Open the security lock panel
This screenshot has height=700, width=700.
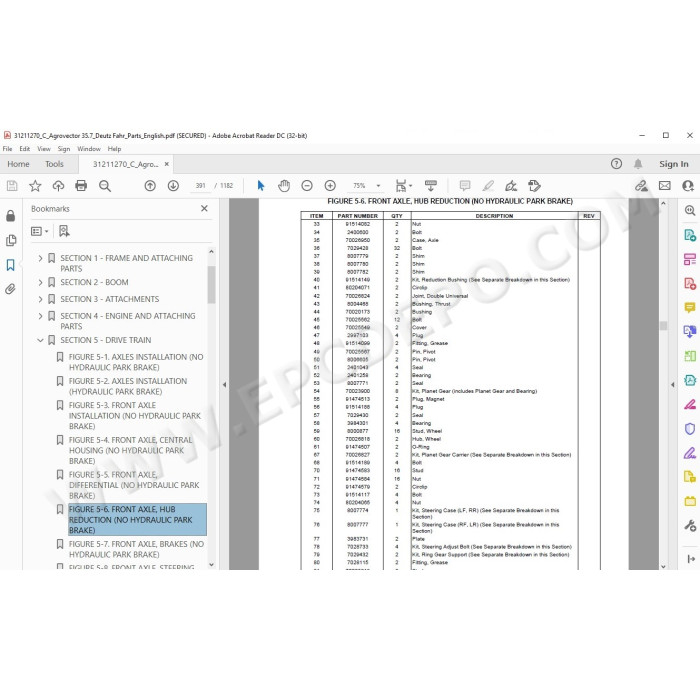pos(11,216)
